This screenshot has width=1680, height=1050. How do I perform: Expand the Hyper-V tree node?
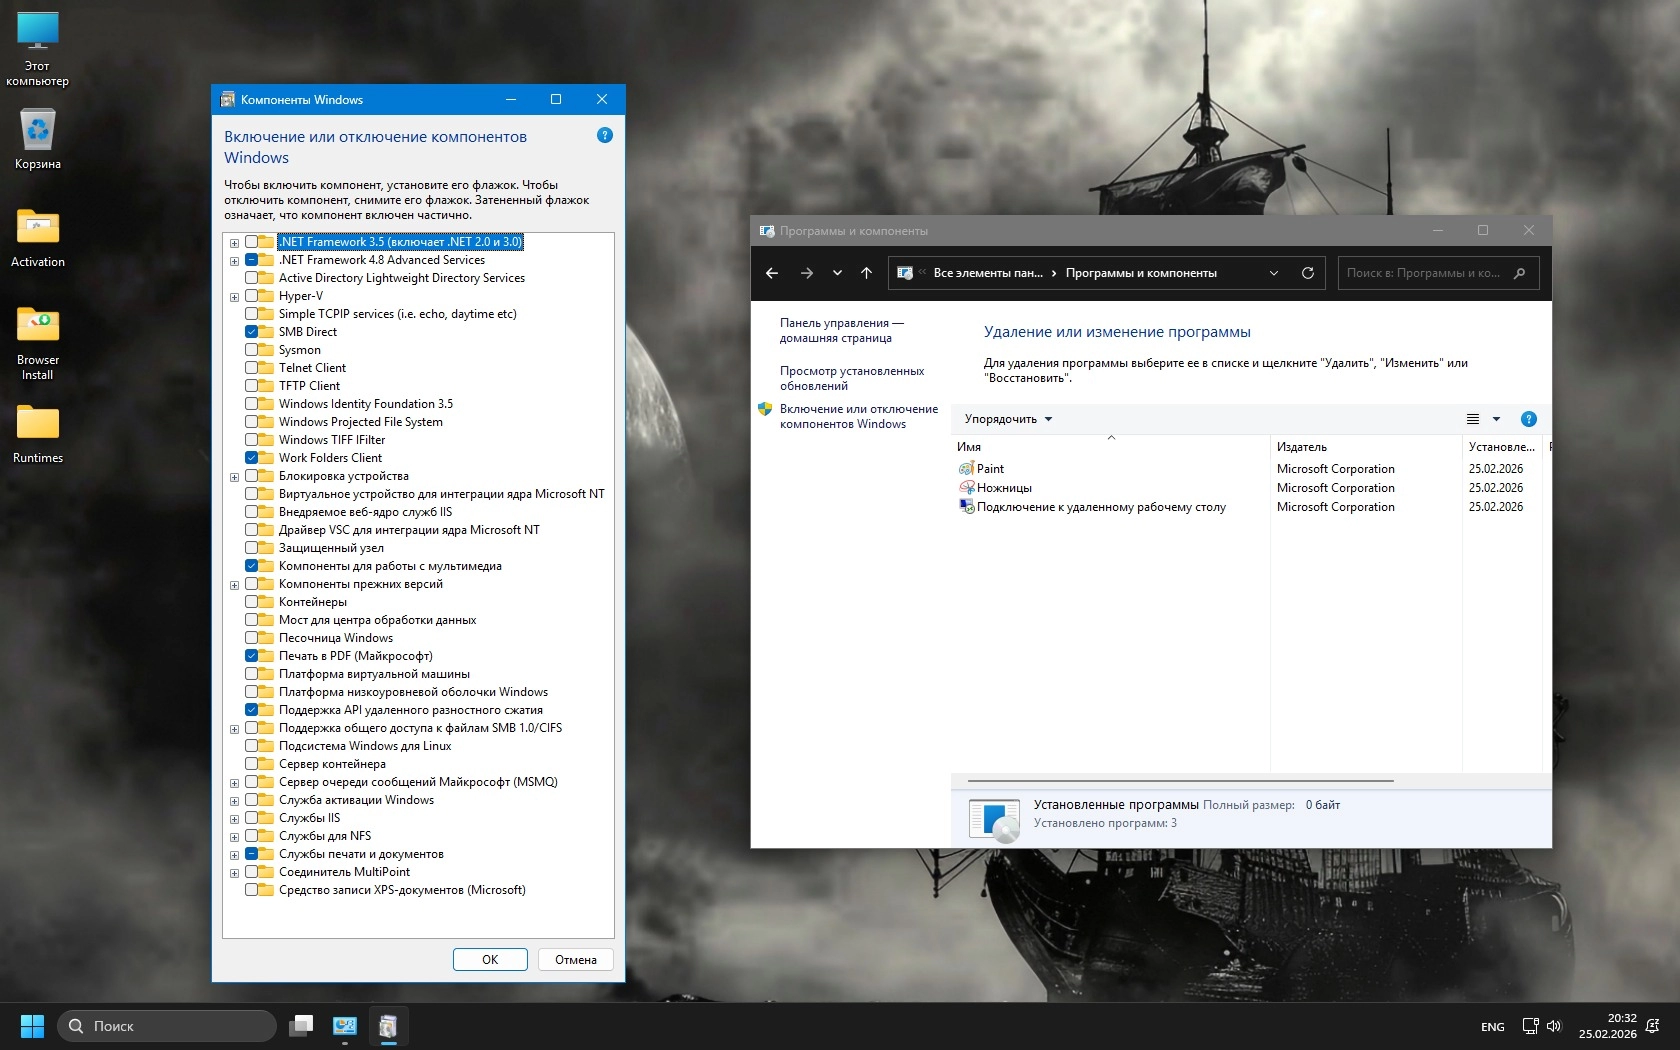pos(234,297)
